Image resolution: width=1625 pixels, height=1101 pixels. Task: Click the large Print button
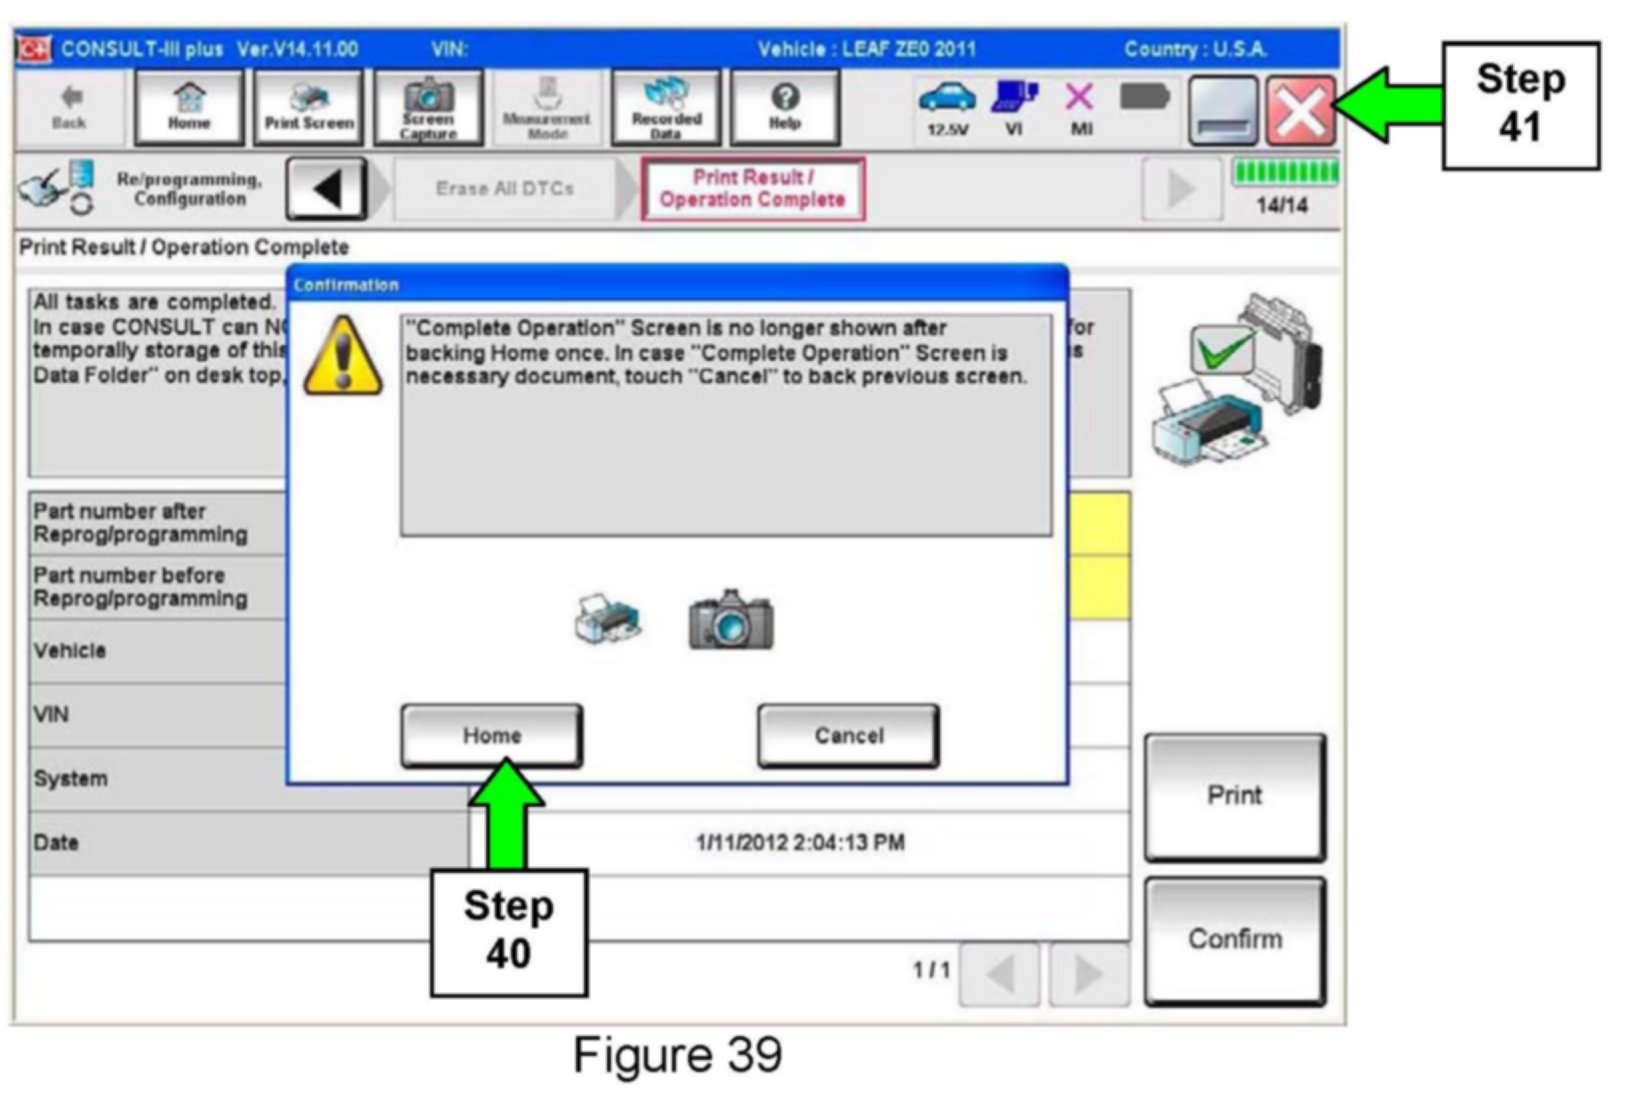pyautogui.click(x=1234, y=796)
